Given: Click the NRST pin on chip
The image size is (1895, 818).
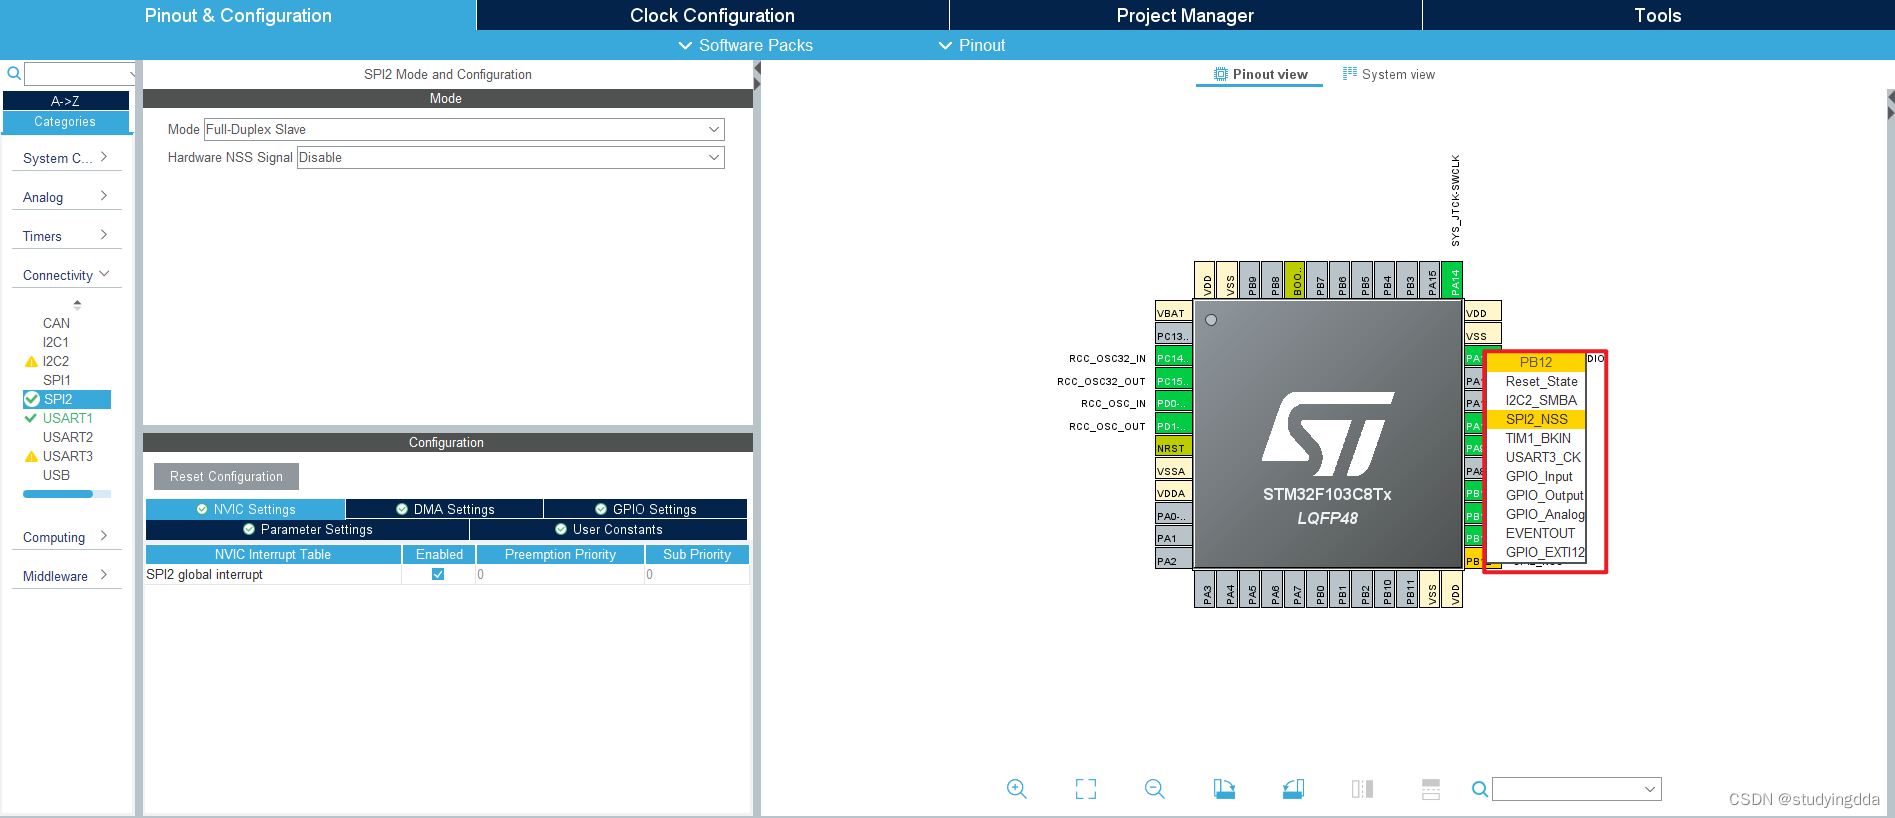Looking at the screenshot, I should pos(1173,448).
